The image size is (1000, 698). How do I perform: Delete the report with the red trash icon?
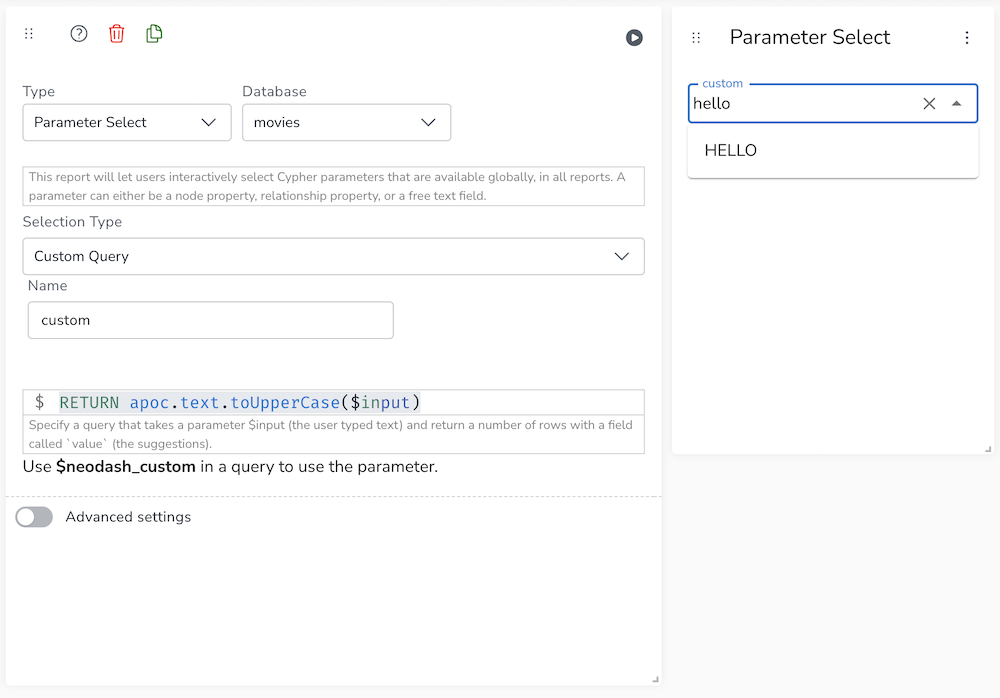[116, 34]
